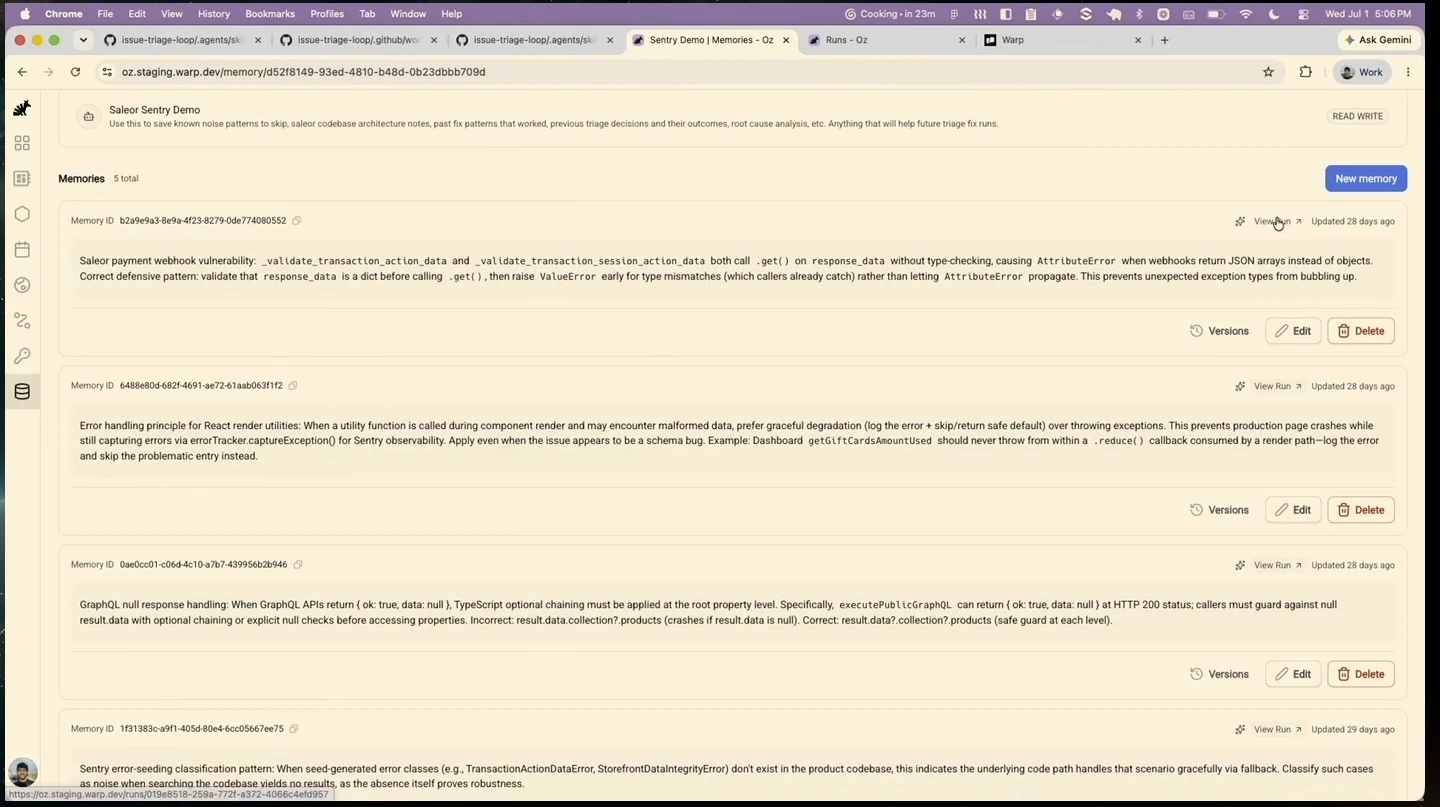The height and width of the screenshot is (807, 1440).
Task: Copy memory ID starting with b2a9e9a3
Action: (297, 221)
